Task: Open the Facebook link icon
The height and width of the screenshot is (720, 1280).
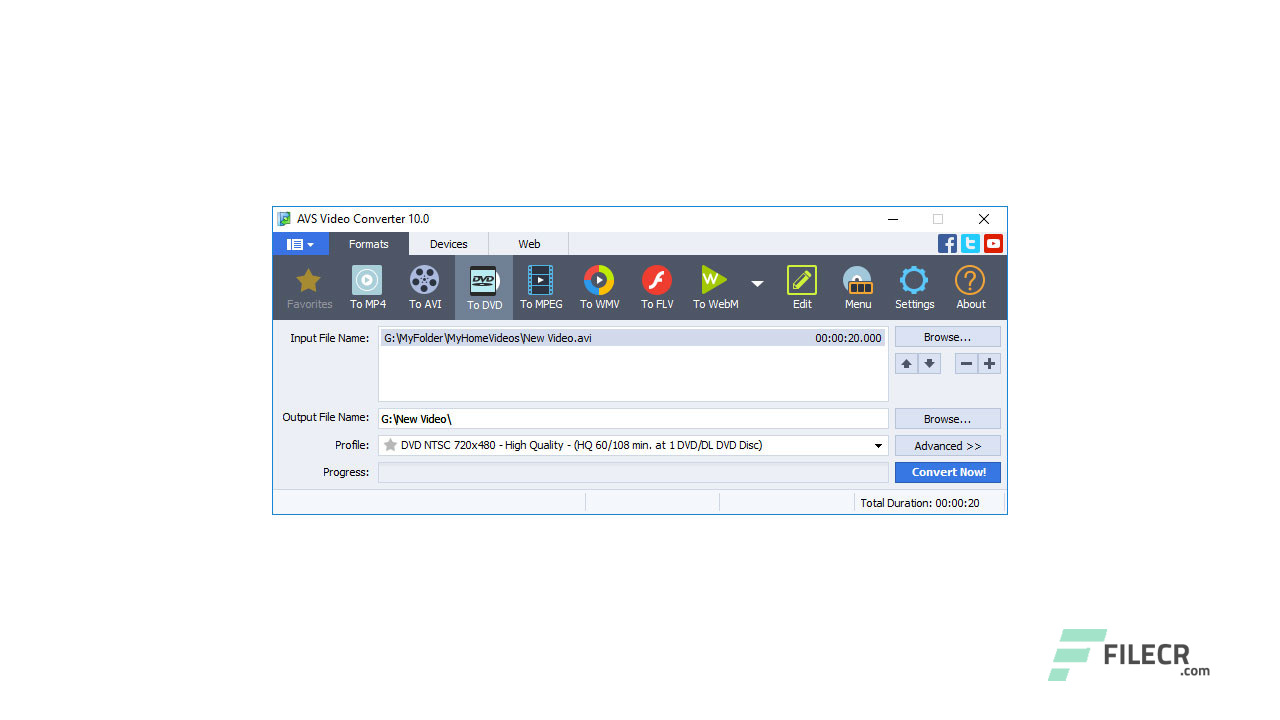Action: (947, 243)
